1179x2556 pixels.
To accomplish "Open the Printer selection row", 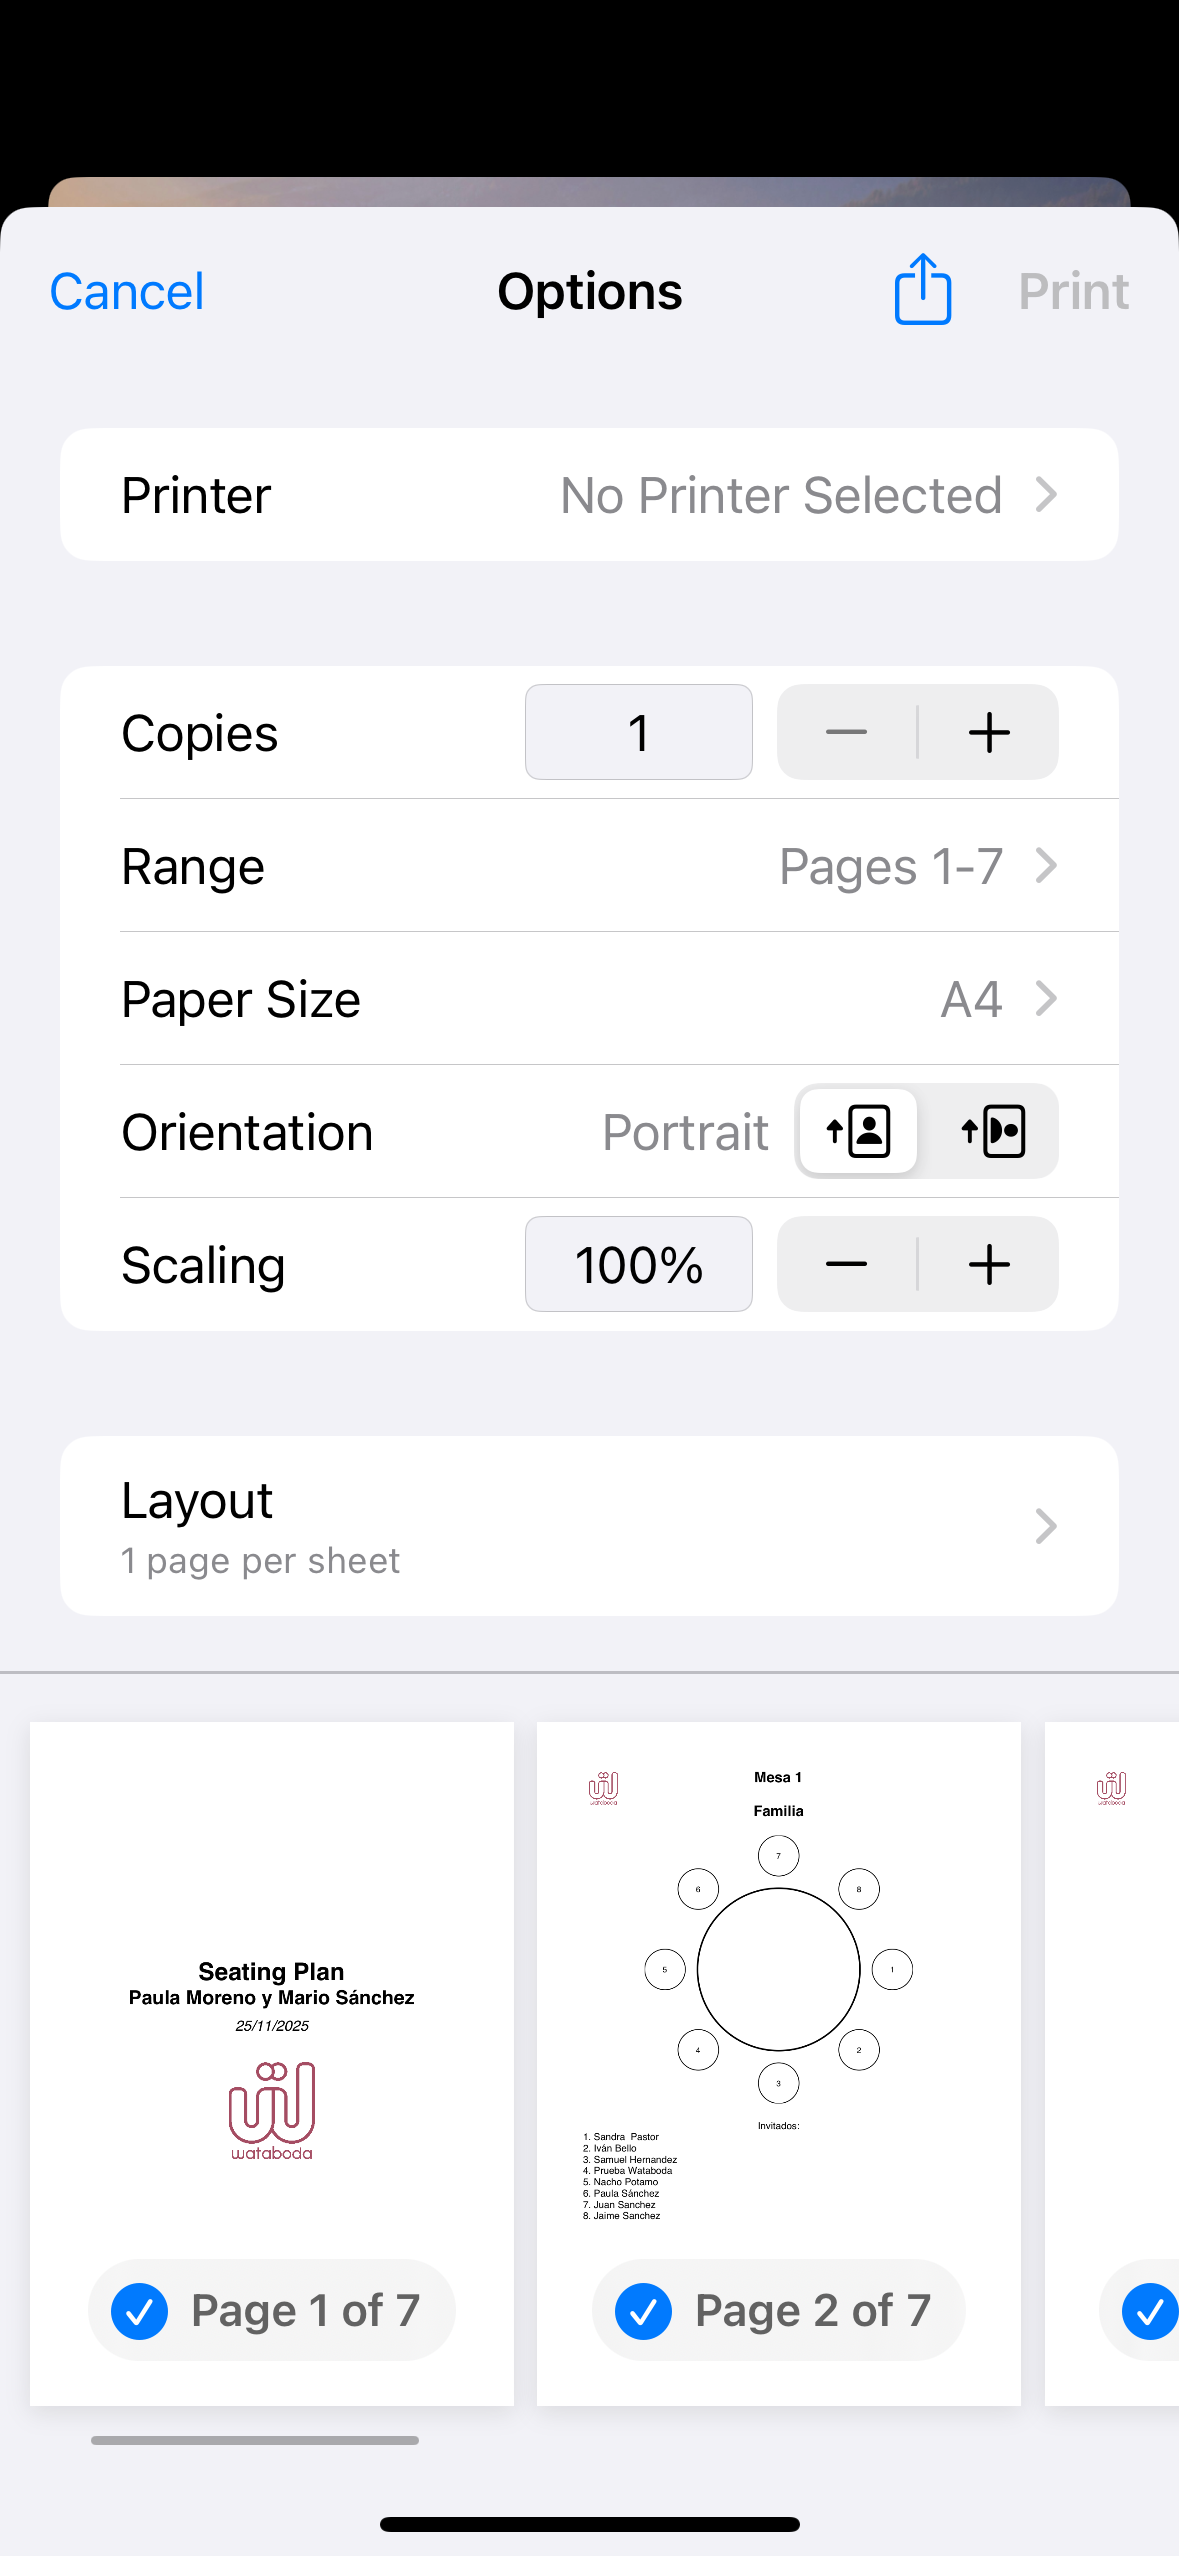I will tap(589, 495).
